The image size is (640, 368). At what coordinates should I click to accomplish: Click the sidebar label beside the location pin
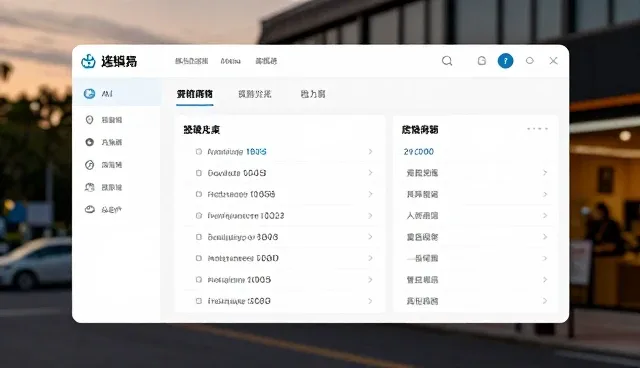pyautogui.click(x=112, y=120)
